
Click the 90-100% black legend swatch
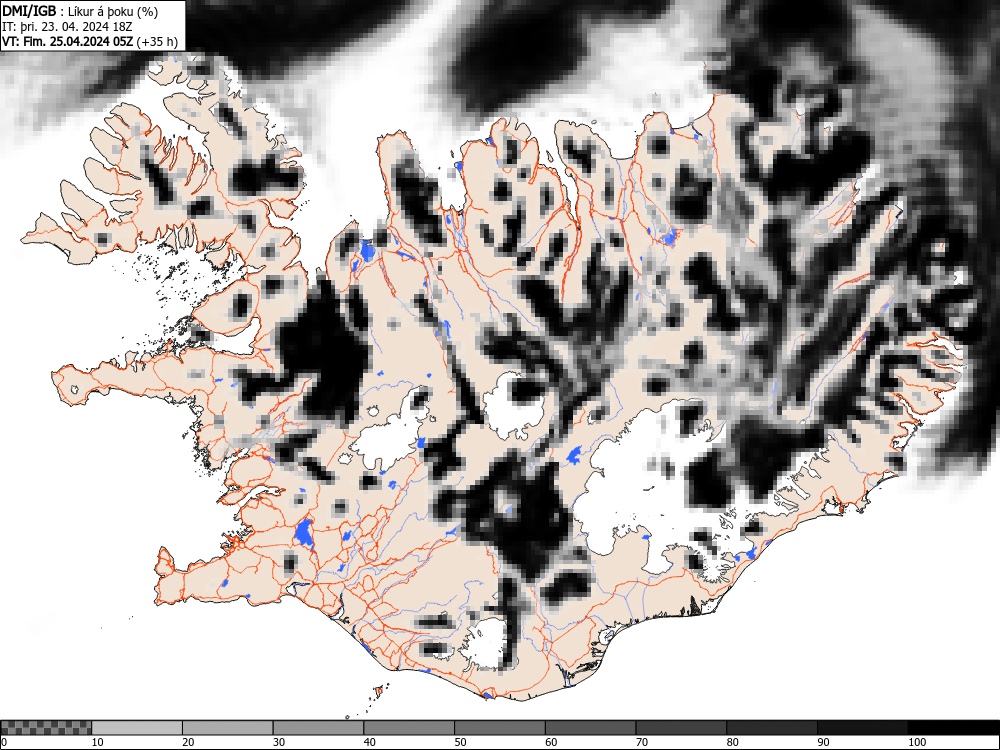[x=862, y=728]
